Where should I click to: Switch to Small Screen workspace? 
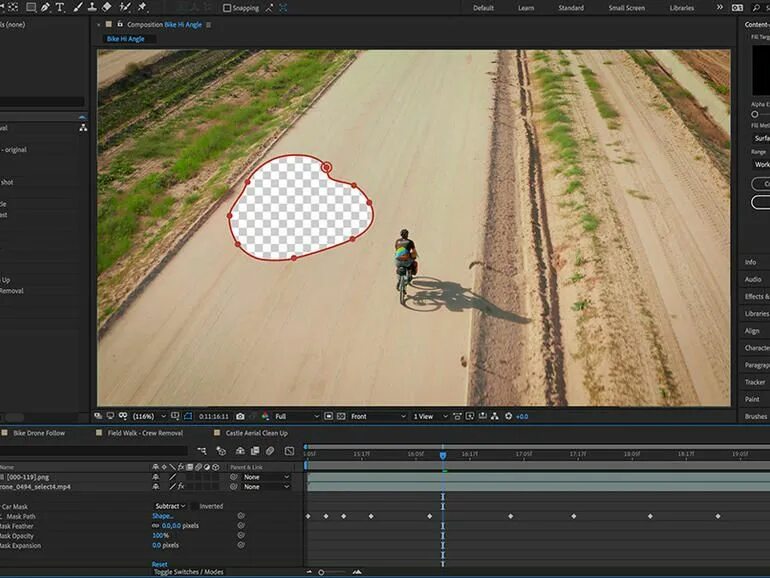(x=627, y=8)
